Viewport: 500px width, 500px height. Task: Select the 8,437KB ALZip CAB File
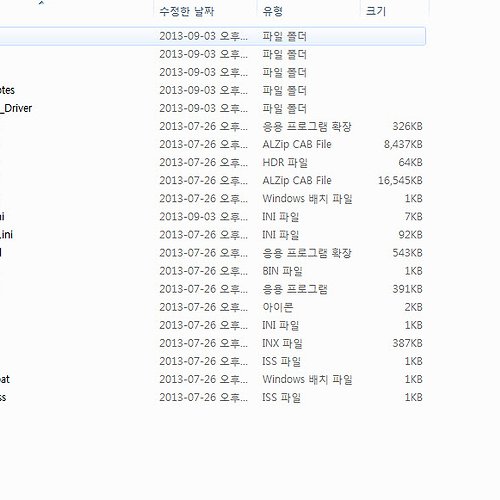(x=212, y=144)
